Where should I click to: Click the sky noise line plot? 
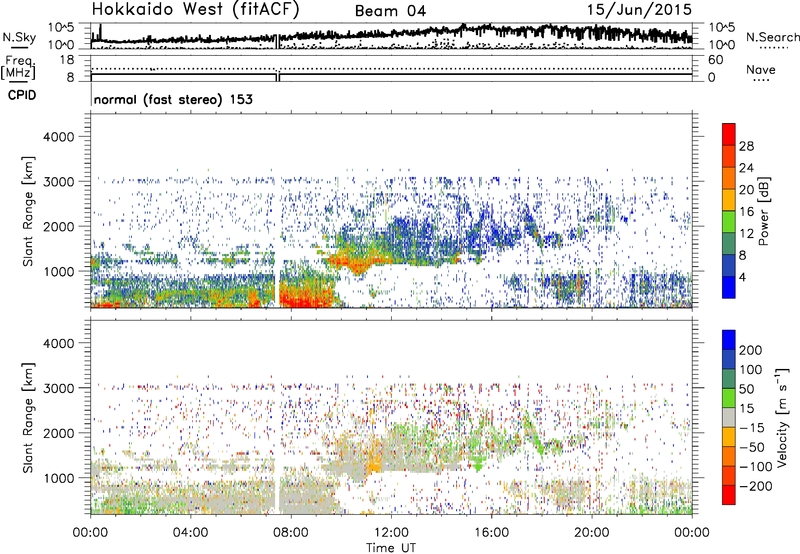coord(391,36)
